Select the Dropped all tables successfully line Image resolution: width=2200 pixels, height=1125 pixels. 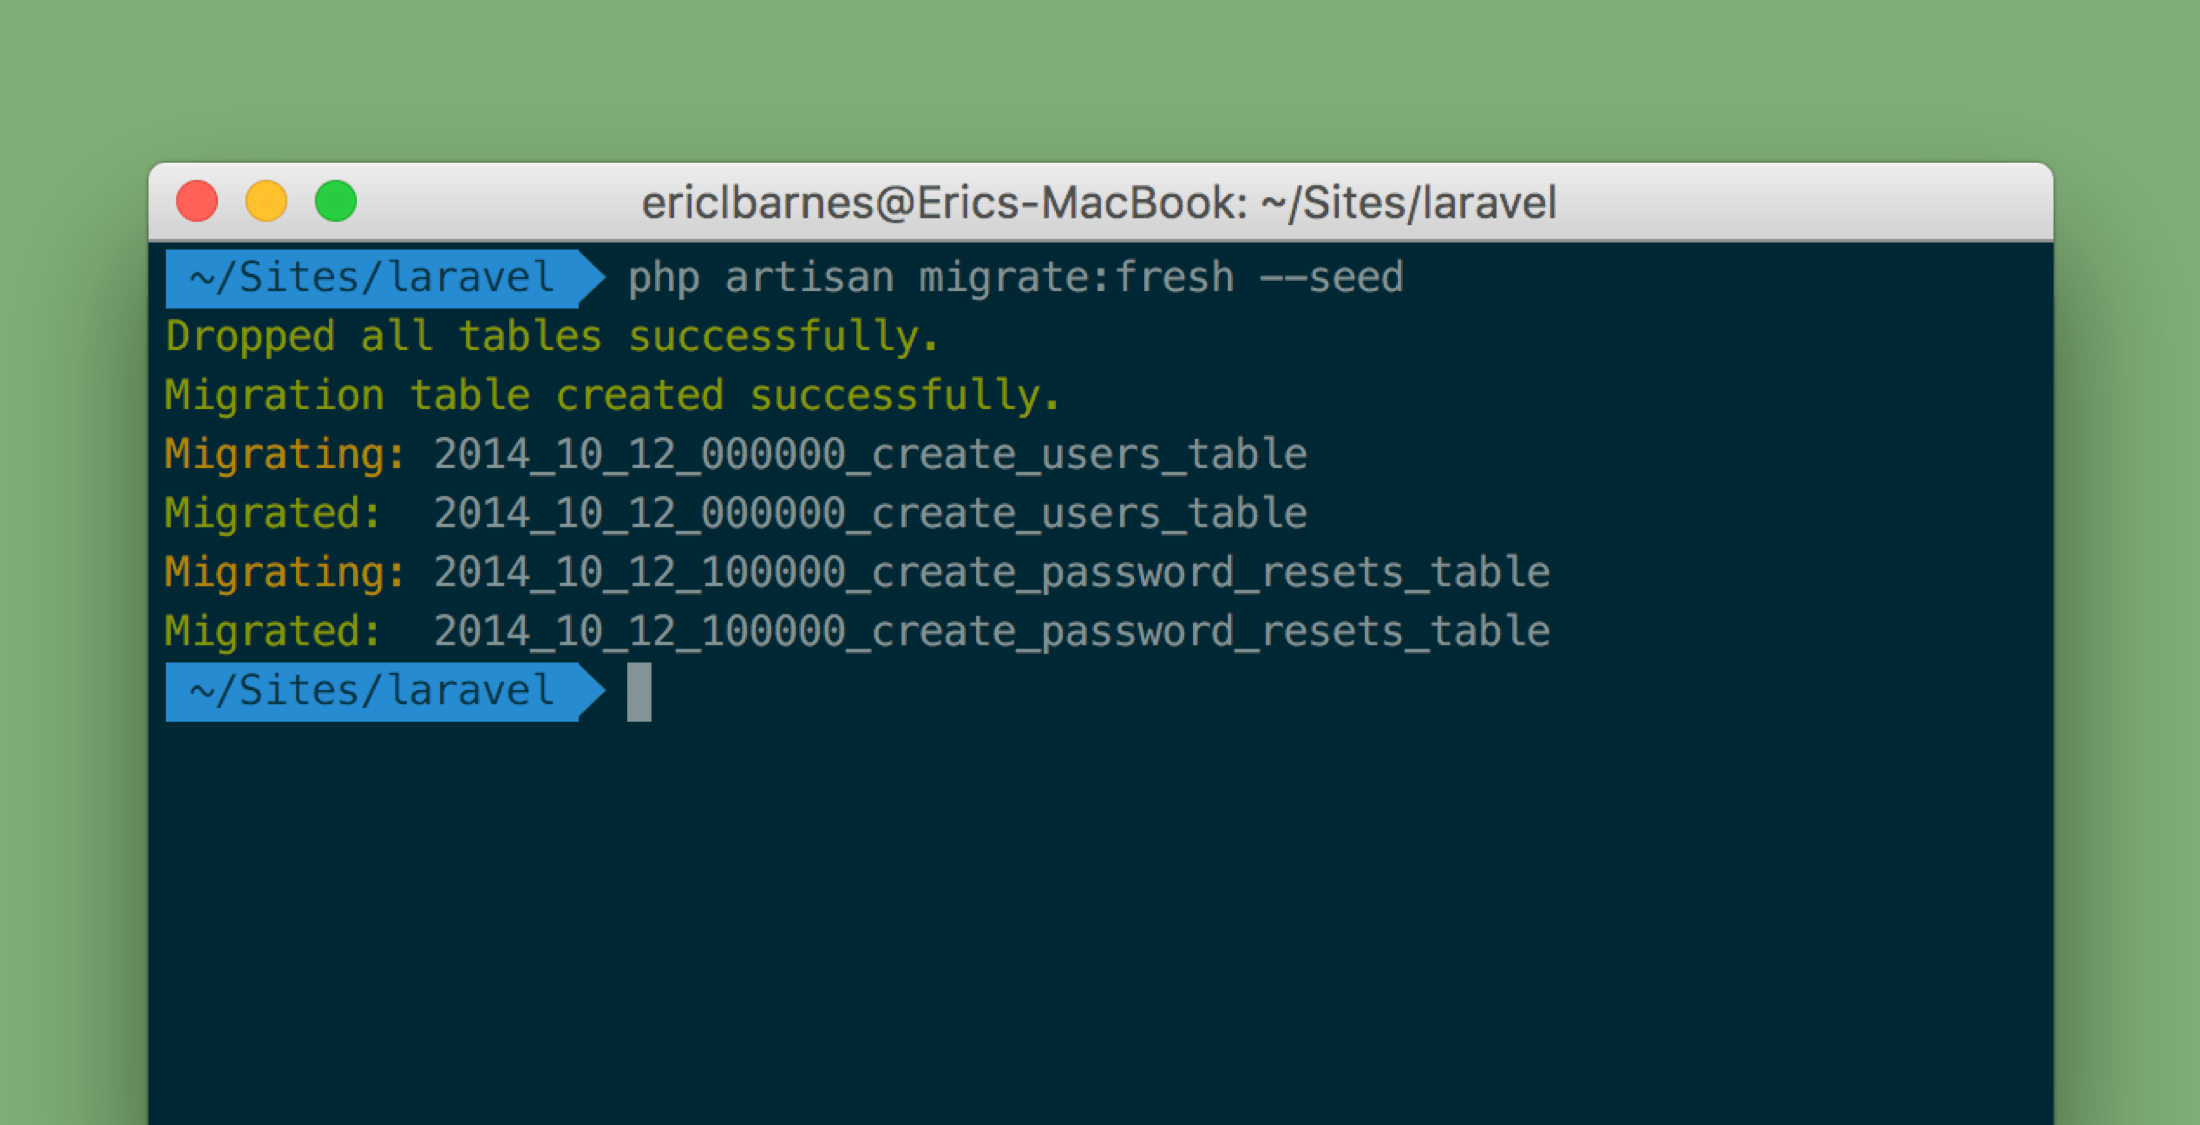(x=550, y=336)
